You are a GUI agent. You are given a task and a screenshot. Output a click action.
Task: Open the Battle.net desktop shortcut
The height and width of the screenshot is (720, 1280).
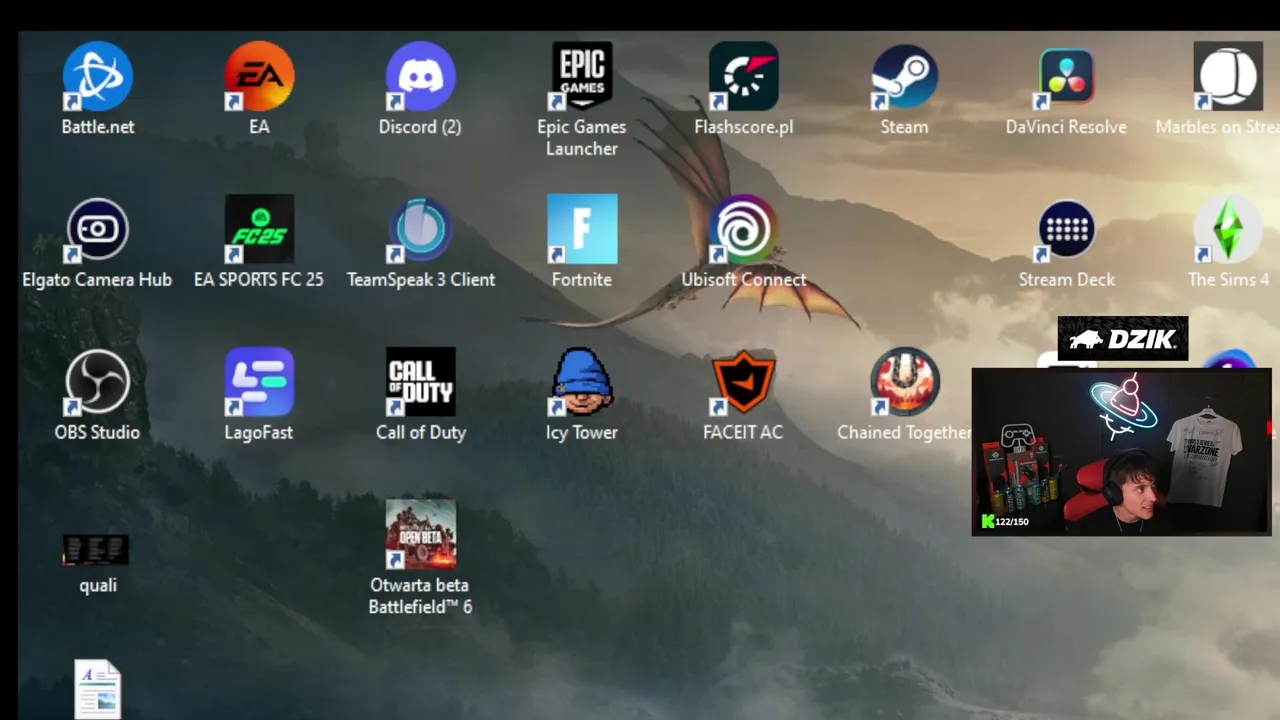point(97,77)
